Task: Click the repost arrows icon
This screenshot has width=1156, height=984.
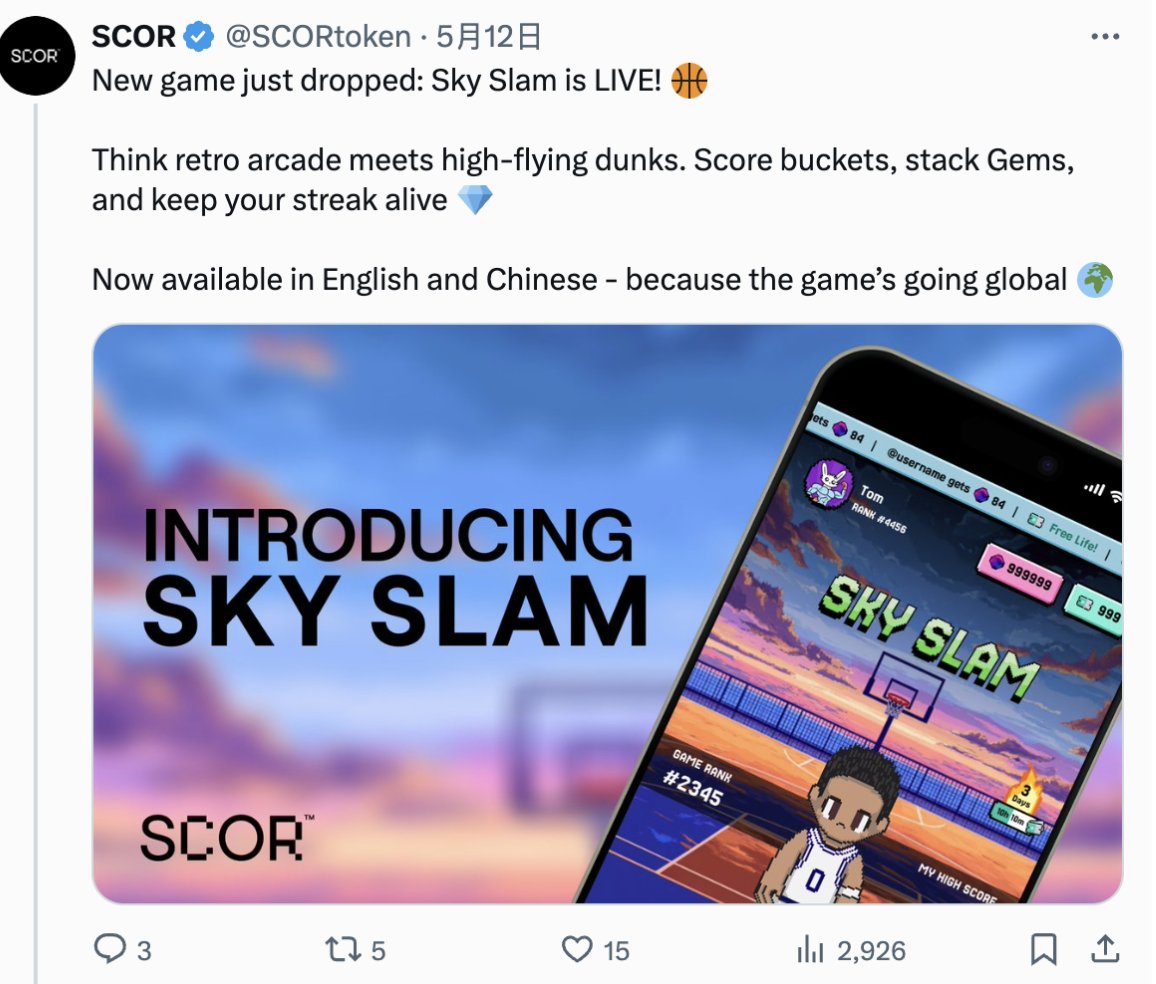Action: (x=344, y=949)
